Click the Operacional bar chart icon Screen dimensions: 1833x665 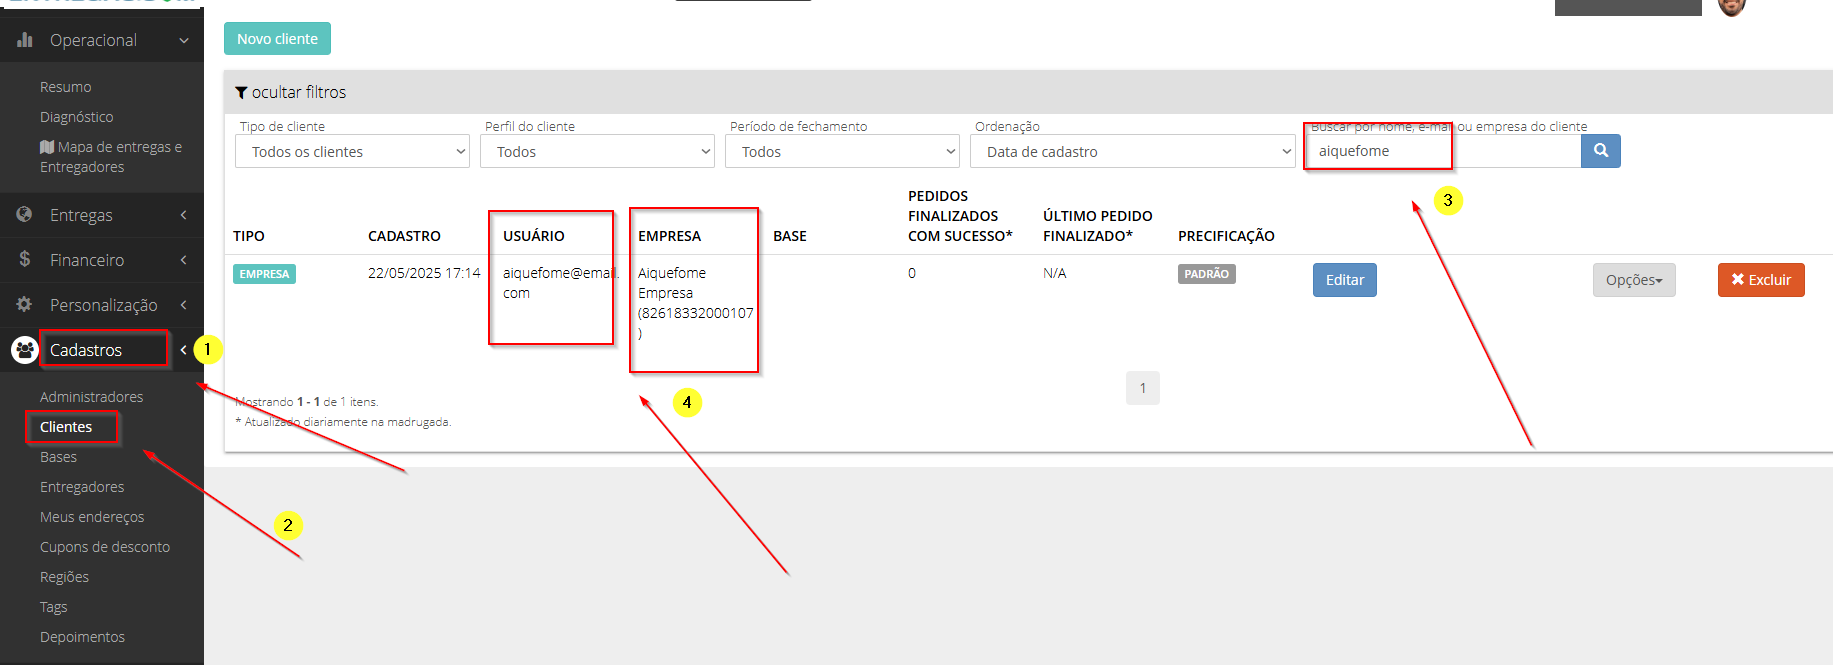pyautogui.click(x=25, y=40)
